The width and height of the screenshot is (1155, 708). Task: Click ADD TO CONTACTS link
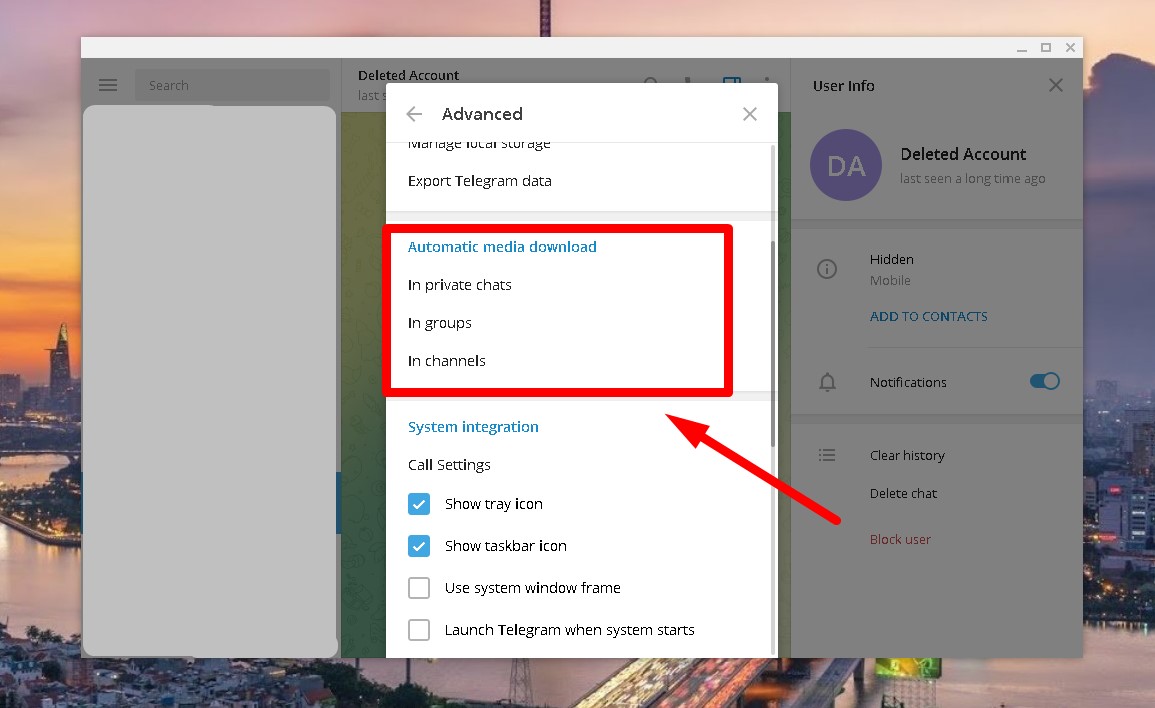928,317
